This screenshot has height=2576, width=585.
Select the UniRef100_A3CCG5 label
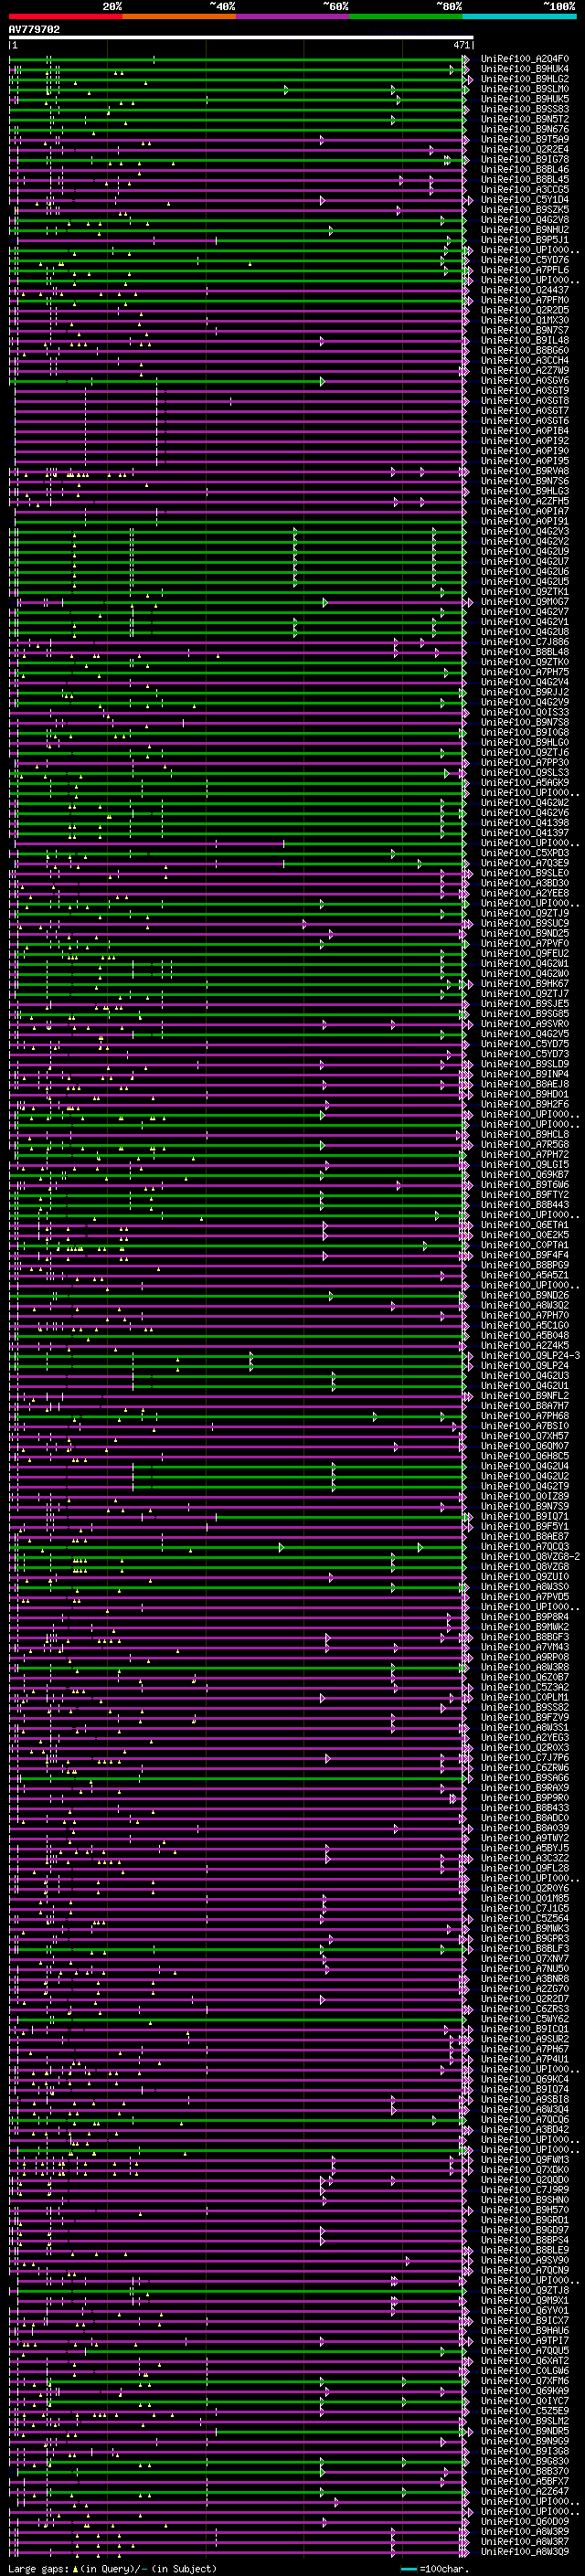[x=525, y=190]
